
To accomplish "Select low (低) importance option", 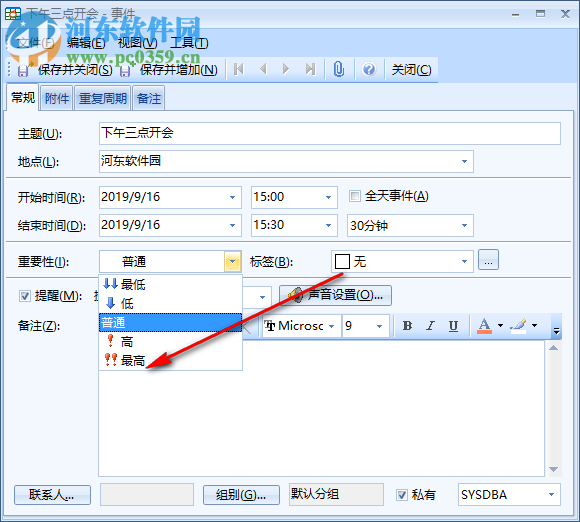I will click(171, 304).
